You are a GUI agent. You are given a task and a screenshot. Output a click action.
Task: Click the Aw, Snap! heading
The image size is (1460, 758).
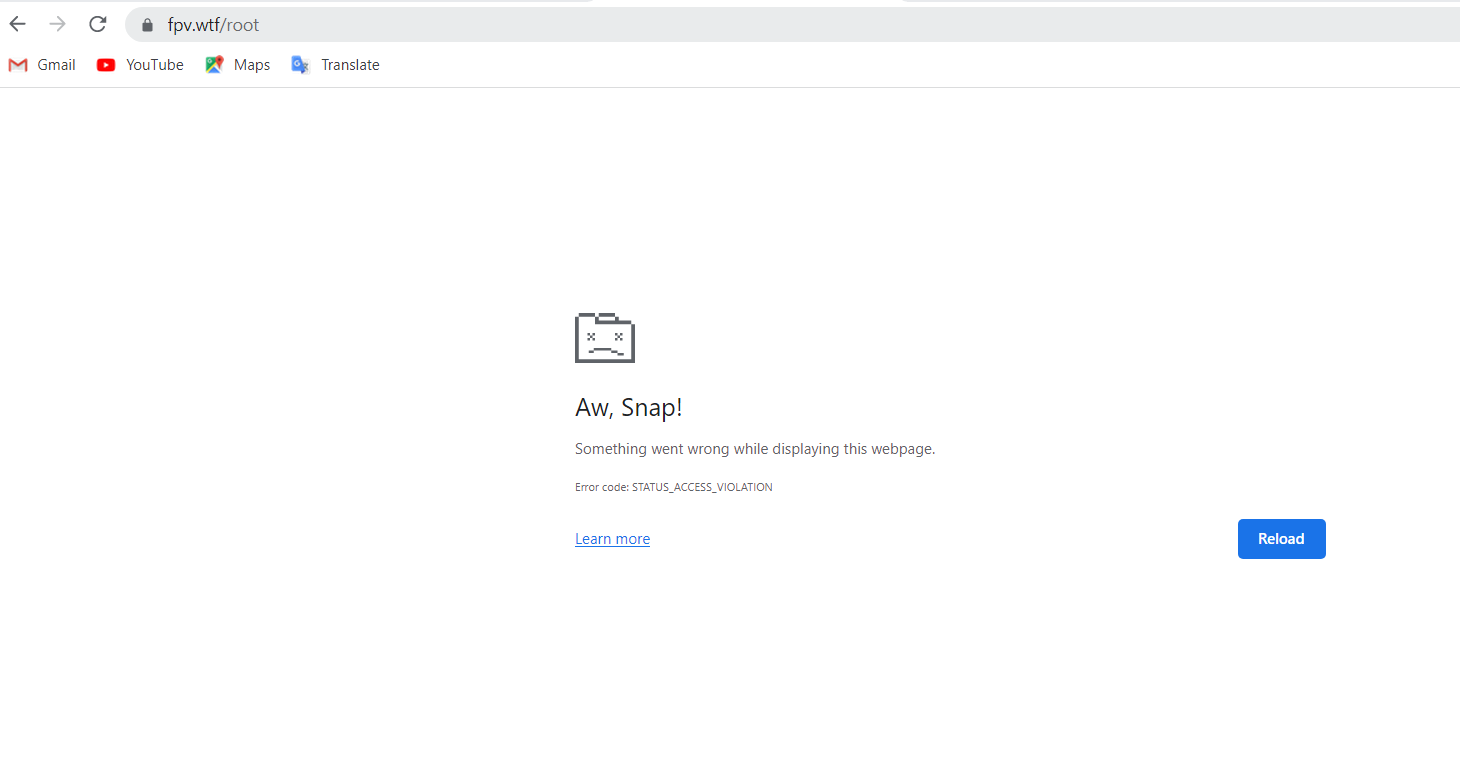628,407
